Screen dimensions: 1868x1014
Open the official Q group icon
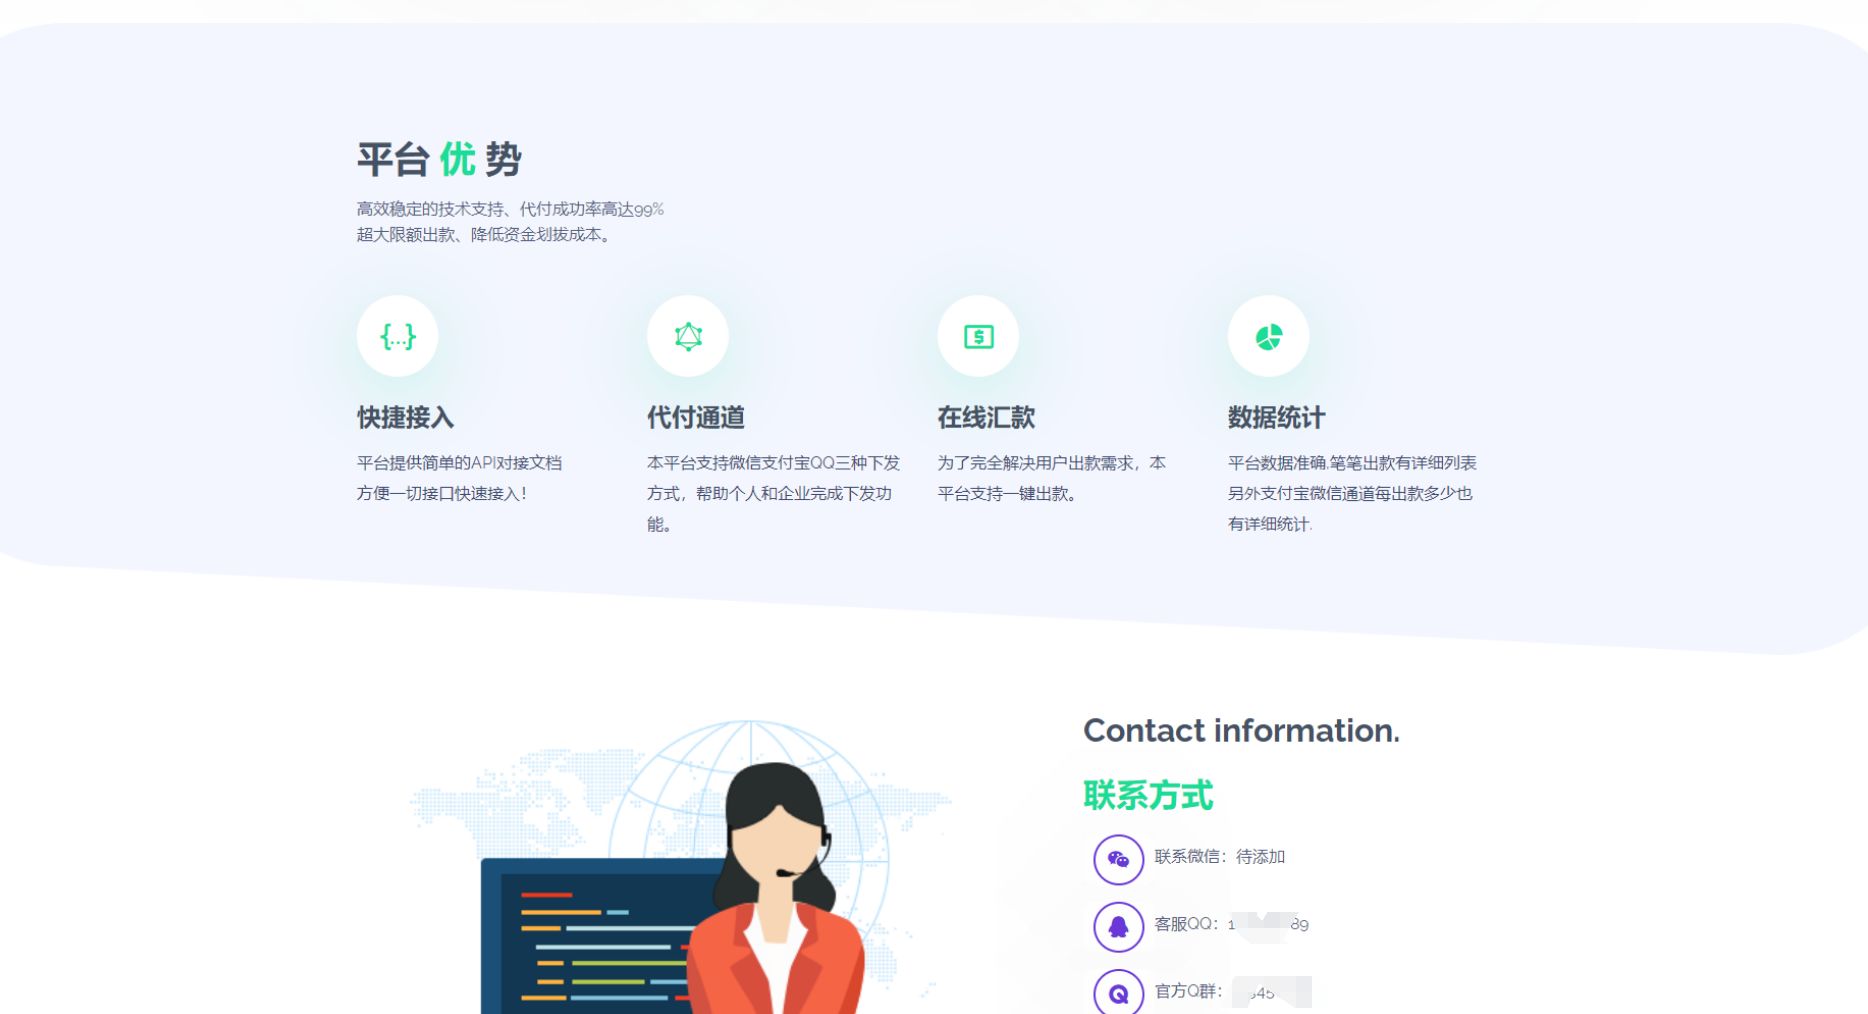(1119, 993)
